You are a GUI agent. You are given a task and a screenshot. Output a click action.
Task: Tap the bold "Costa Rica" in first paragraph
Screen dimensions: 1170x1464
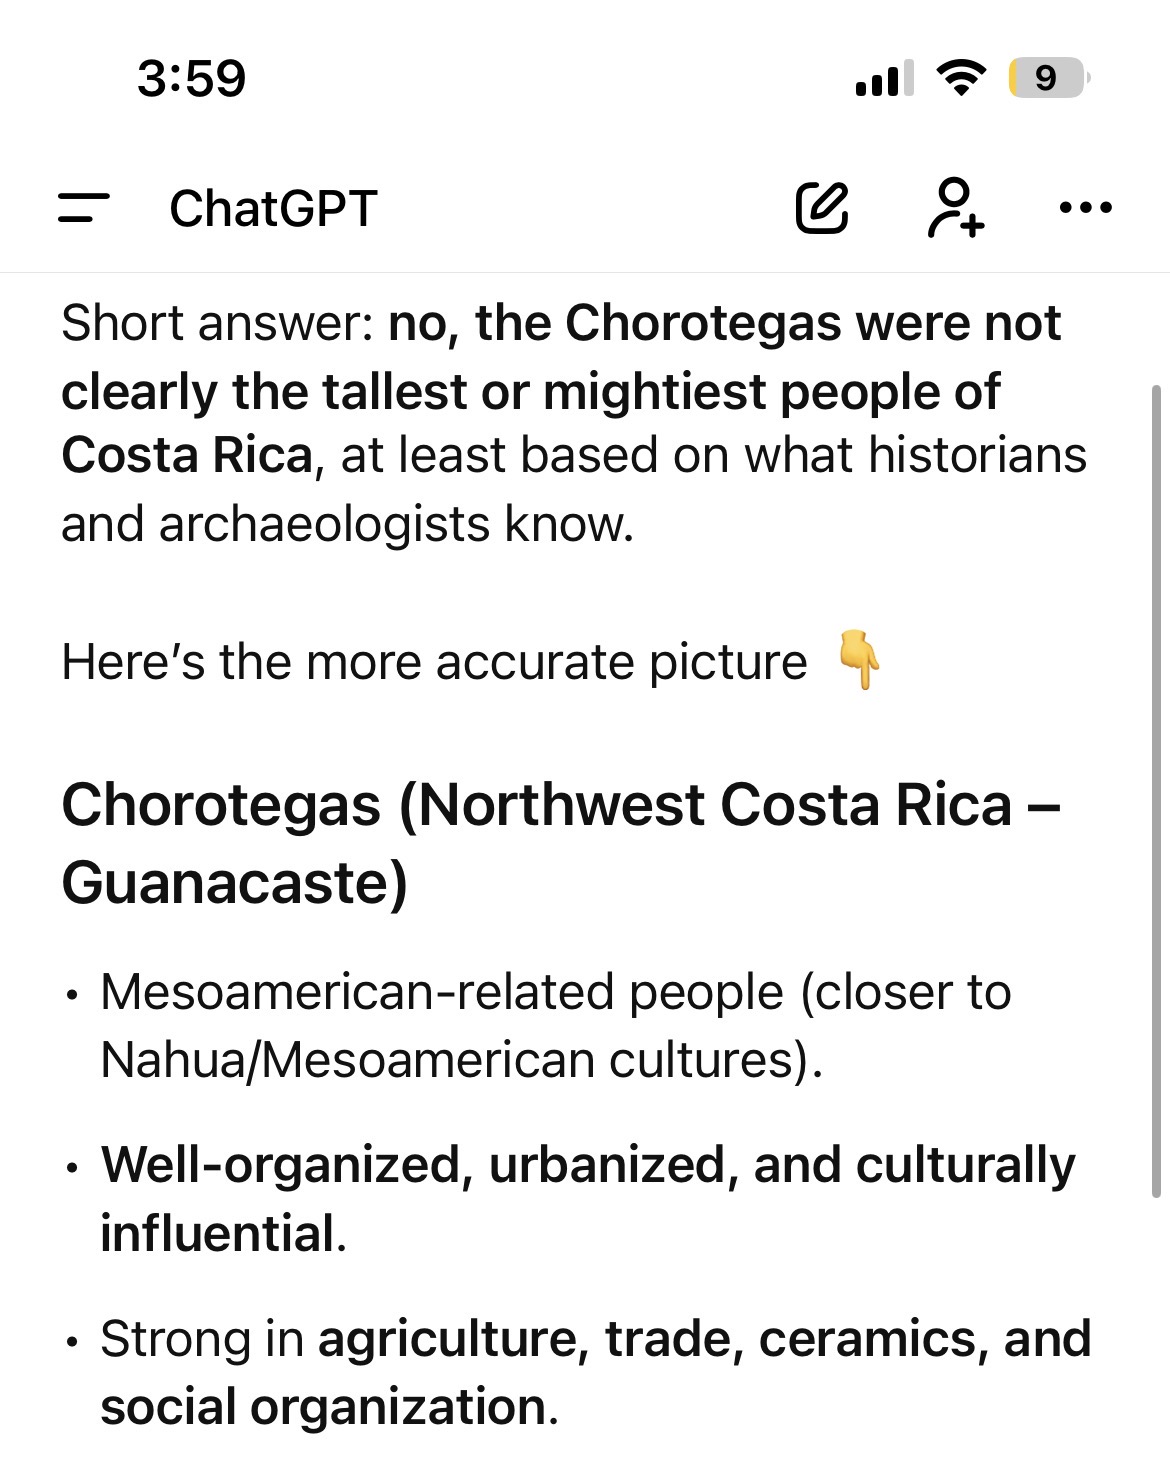(x=187, y=456)
